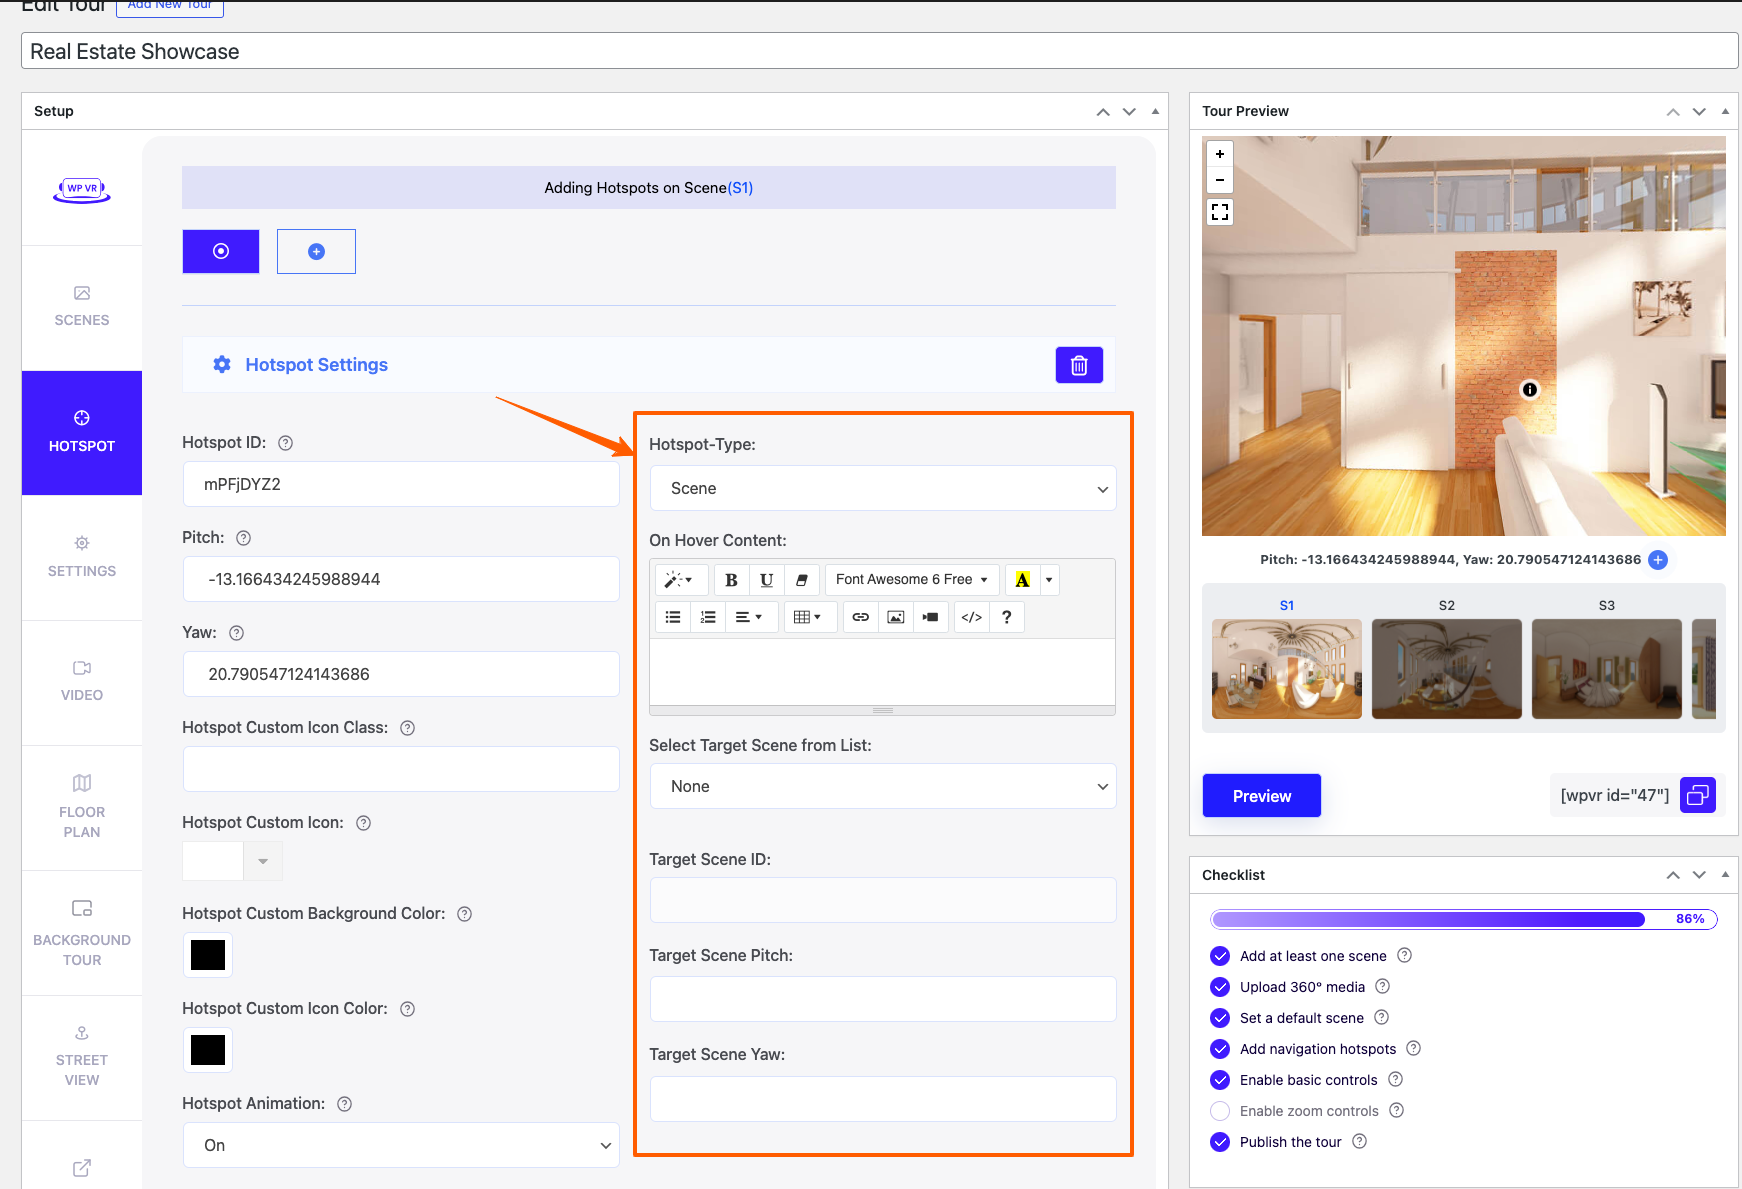The width and height of the screenshot is (1742, 1189).
Task: Toggle the Publish the tour checklist item
Action: tap(1220, 1142)
